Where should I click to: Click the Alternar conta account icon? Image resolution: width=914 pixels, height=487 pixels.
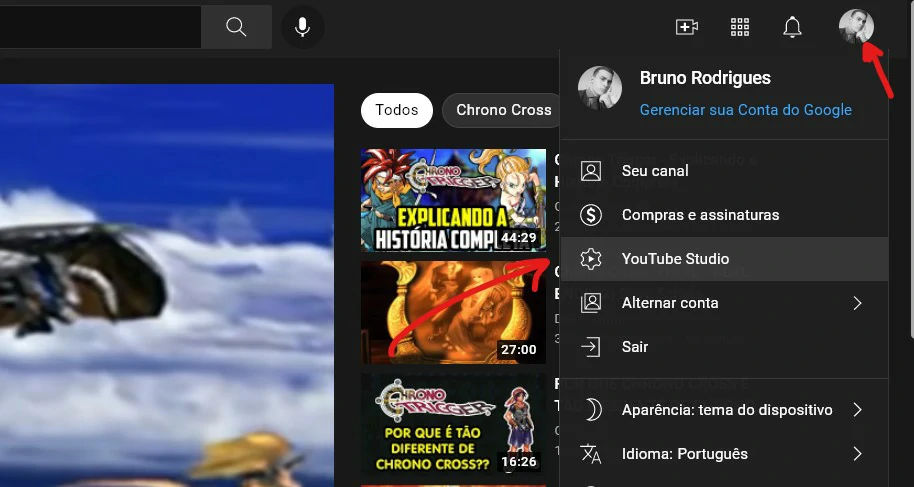(590, 303)
